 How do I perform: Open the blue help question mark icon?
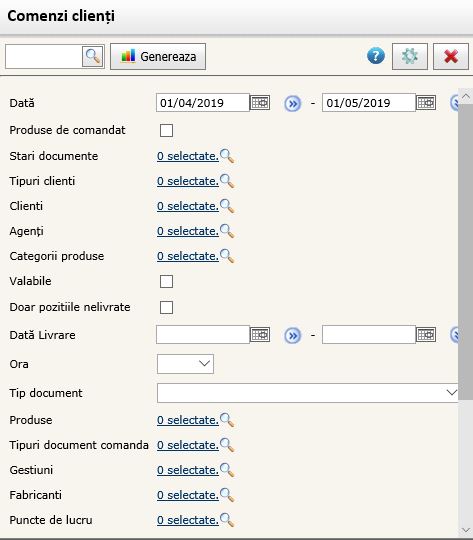click(x=376, y=56)
